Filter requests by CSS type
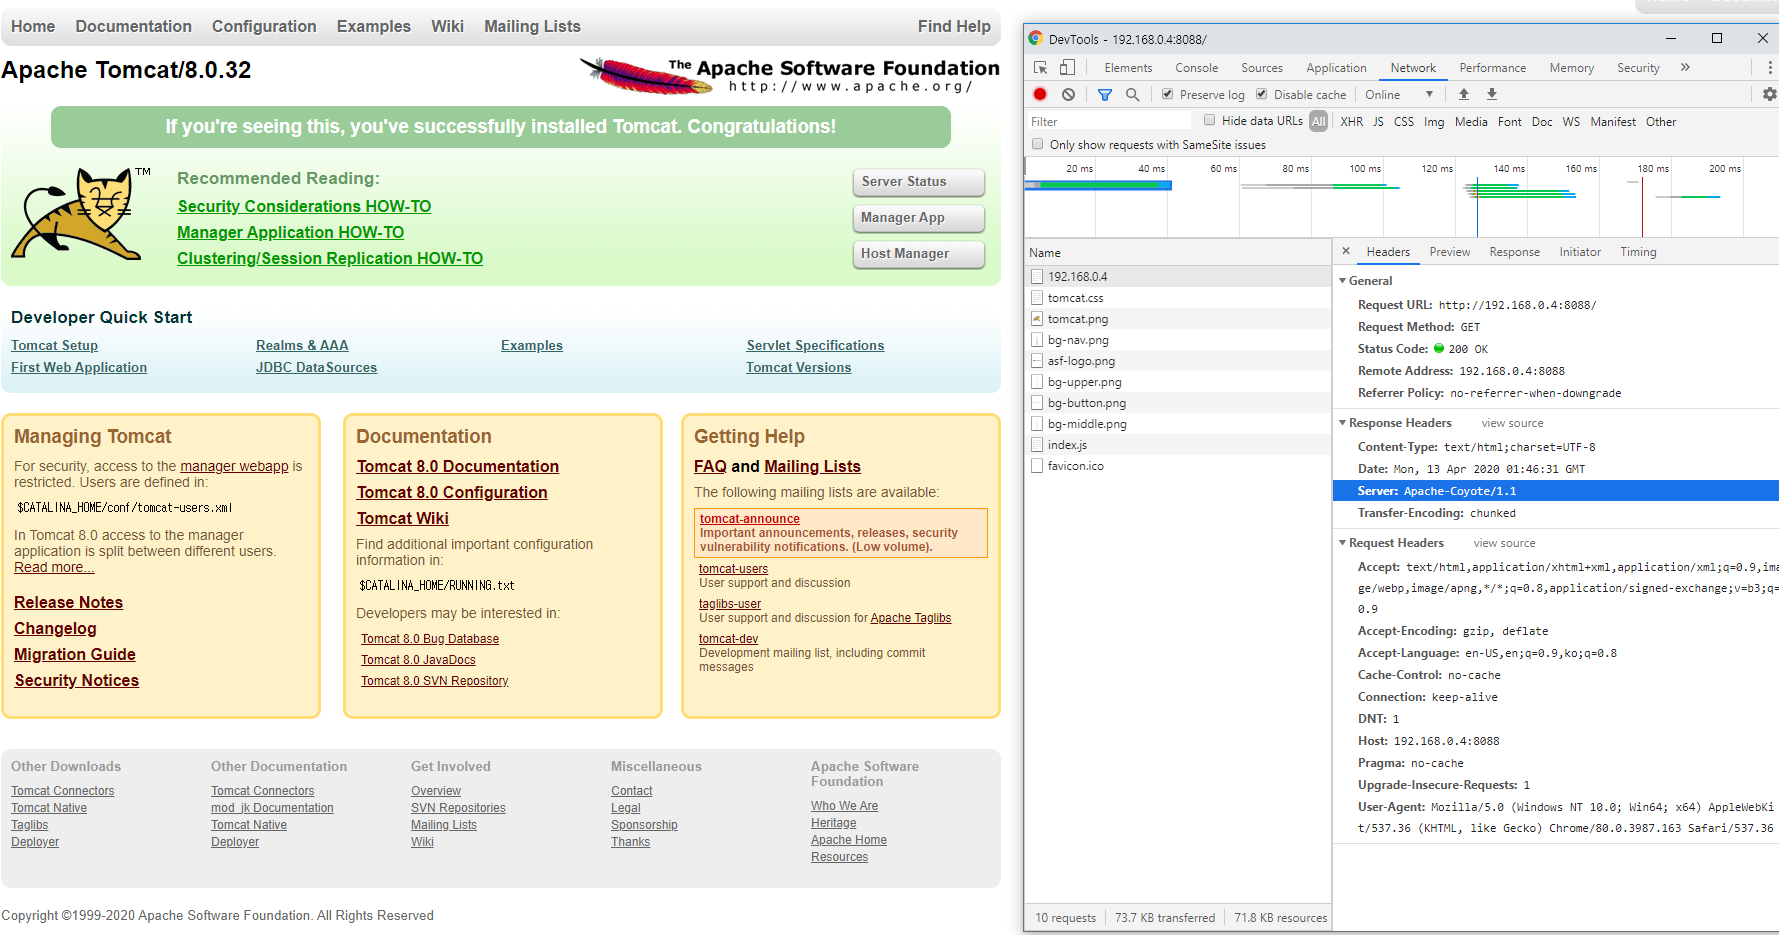The height and width of the screenshot is (935, 1779). (x=1404, y=121)
